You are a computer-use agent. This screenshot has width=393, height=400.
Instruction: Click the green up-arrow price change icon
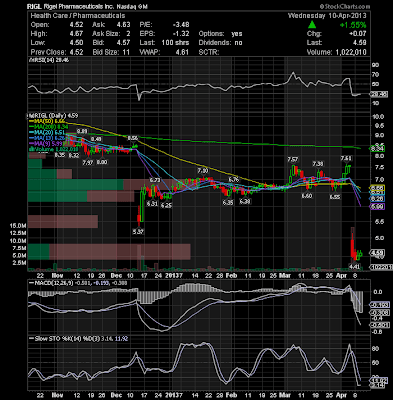(x=312, y=24)
